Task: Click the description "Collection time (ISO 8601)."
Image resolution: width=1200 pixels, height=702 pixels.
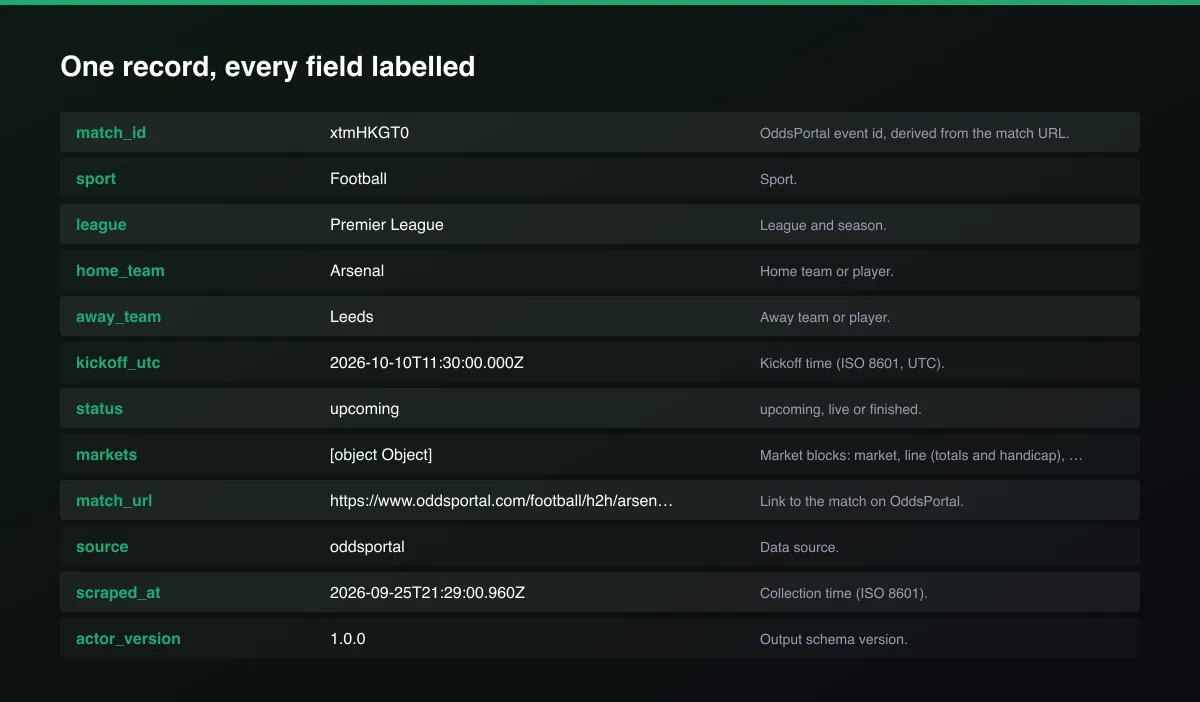Action: (x=844, y=594)
